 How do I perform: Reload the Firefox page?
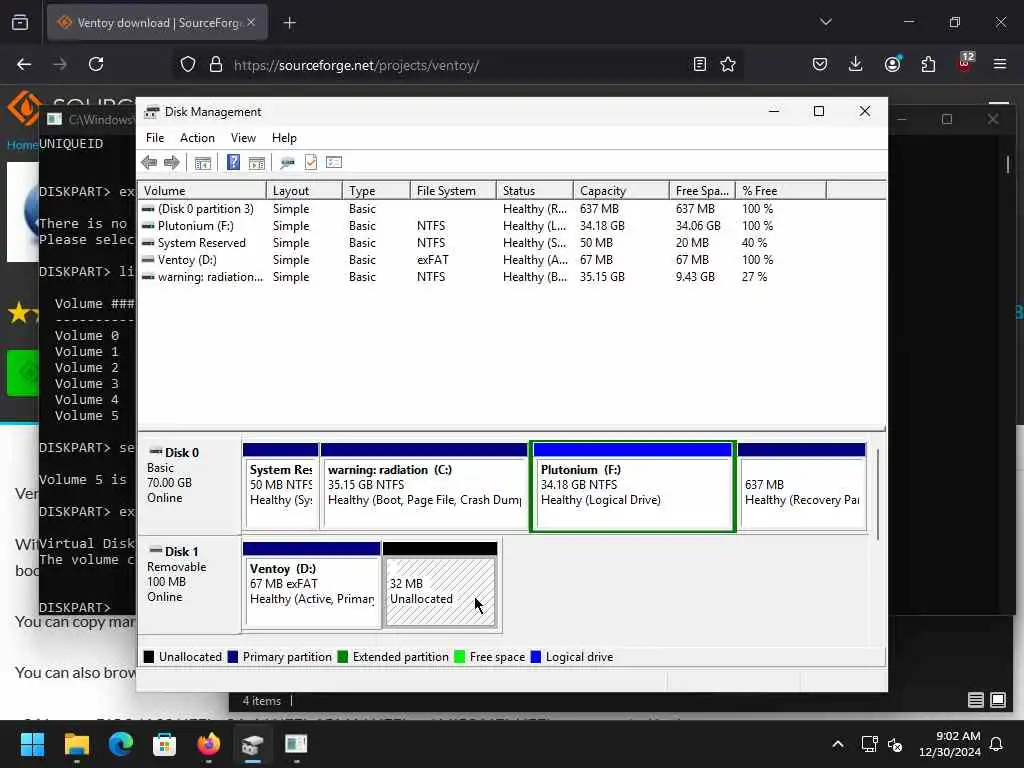[x=96, y=65]
